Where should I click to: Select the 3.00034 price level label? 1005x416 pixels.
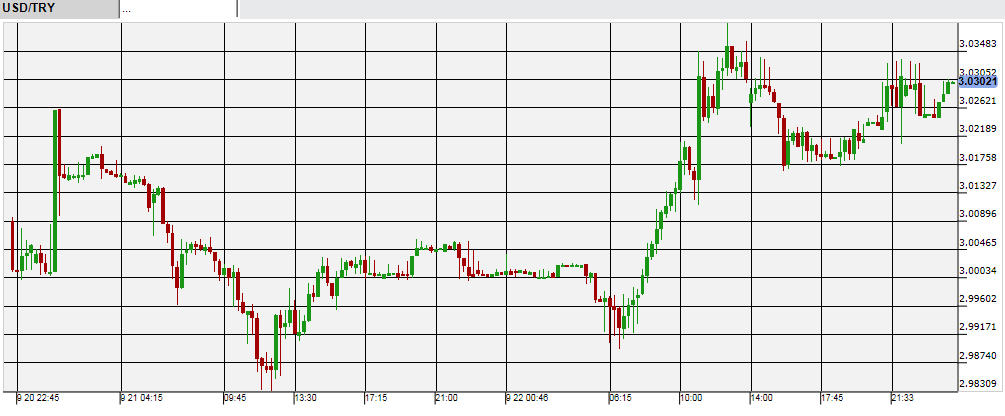(x=978, y=270)
